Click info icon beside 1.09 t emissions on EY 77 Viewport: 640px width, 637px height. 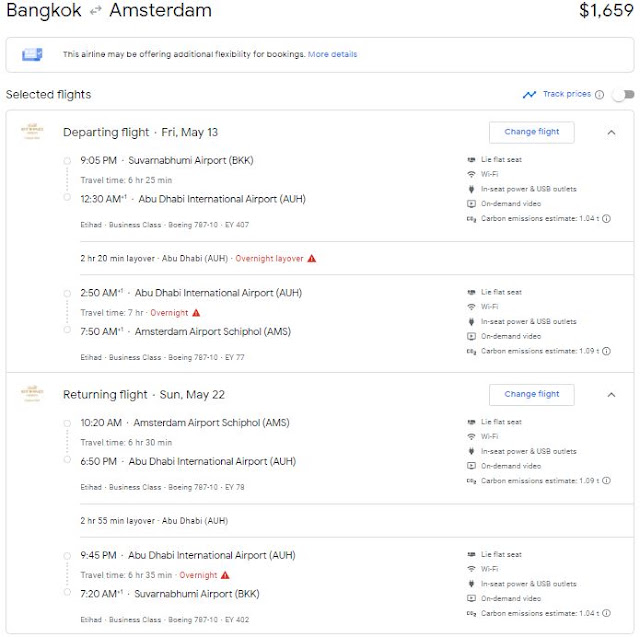pos(607,351)
